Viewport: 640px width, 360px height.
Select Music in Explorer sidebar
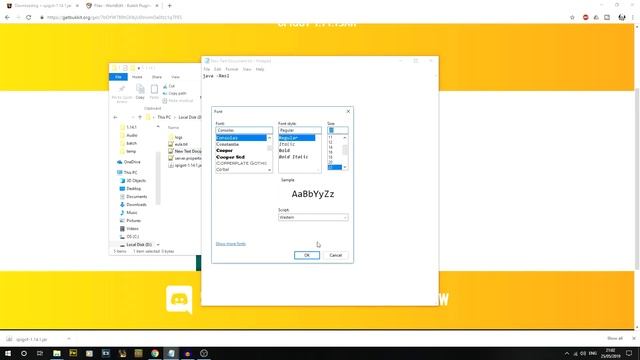pyautogui.click(x=129, y=213)
